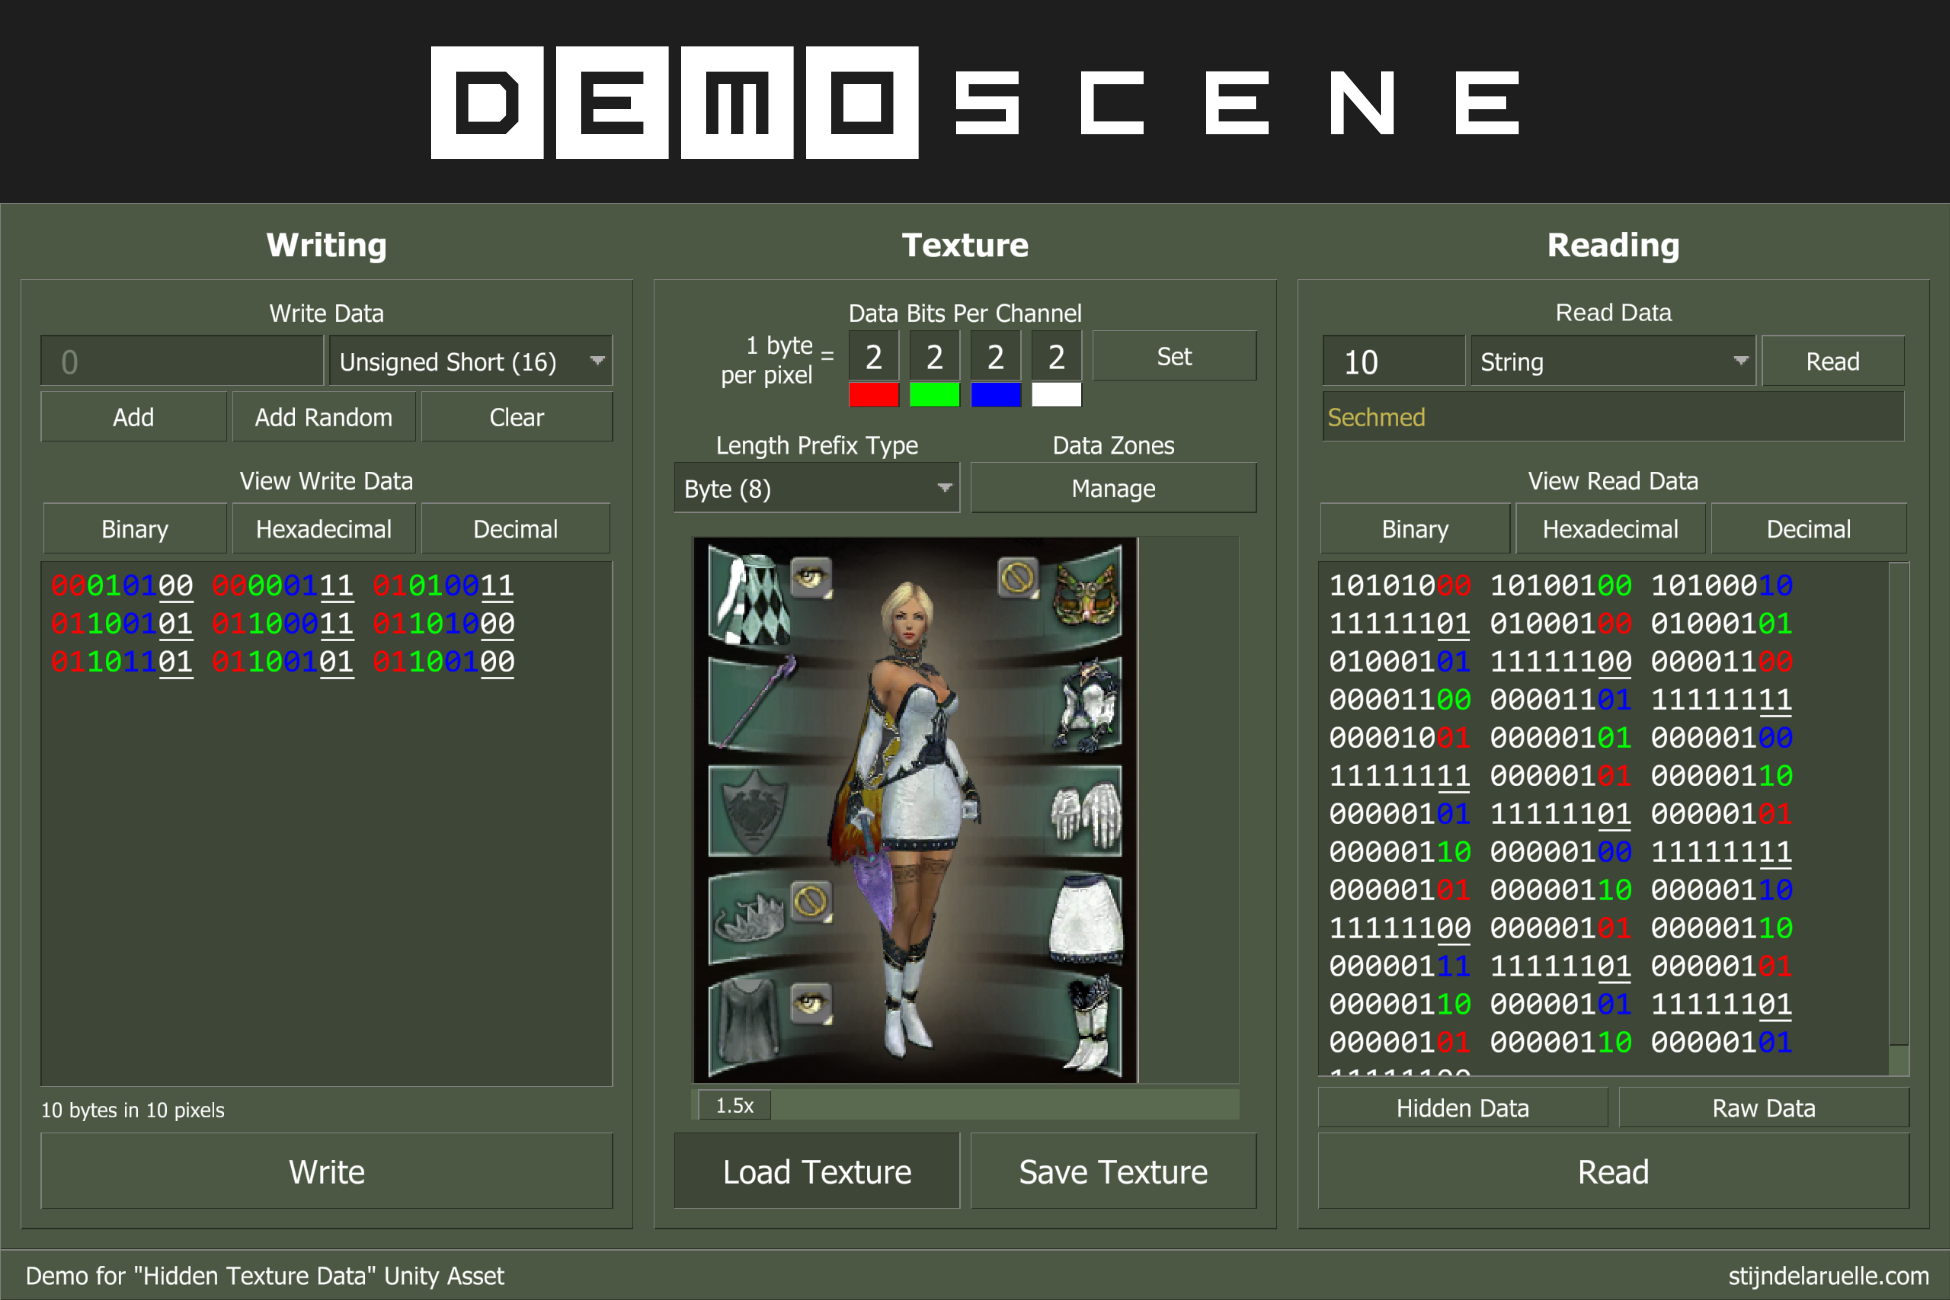Clear the write data

pyautogui.click(x=516, y=417)
